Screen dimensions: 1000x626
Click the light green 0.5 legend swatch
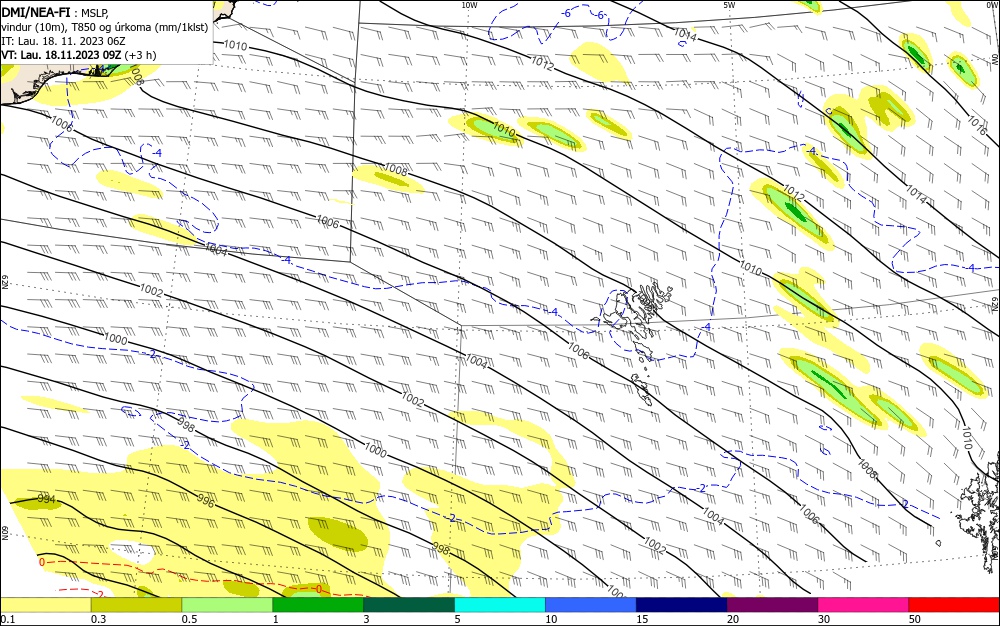pyautogui.click(x=227, y=605)
